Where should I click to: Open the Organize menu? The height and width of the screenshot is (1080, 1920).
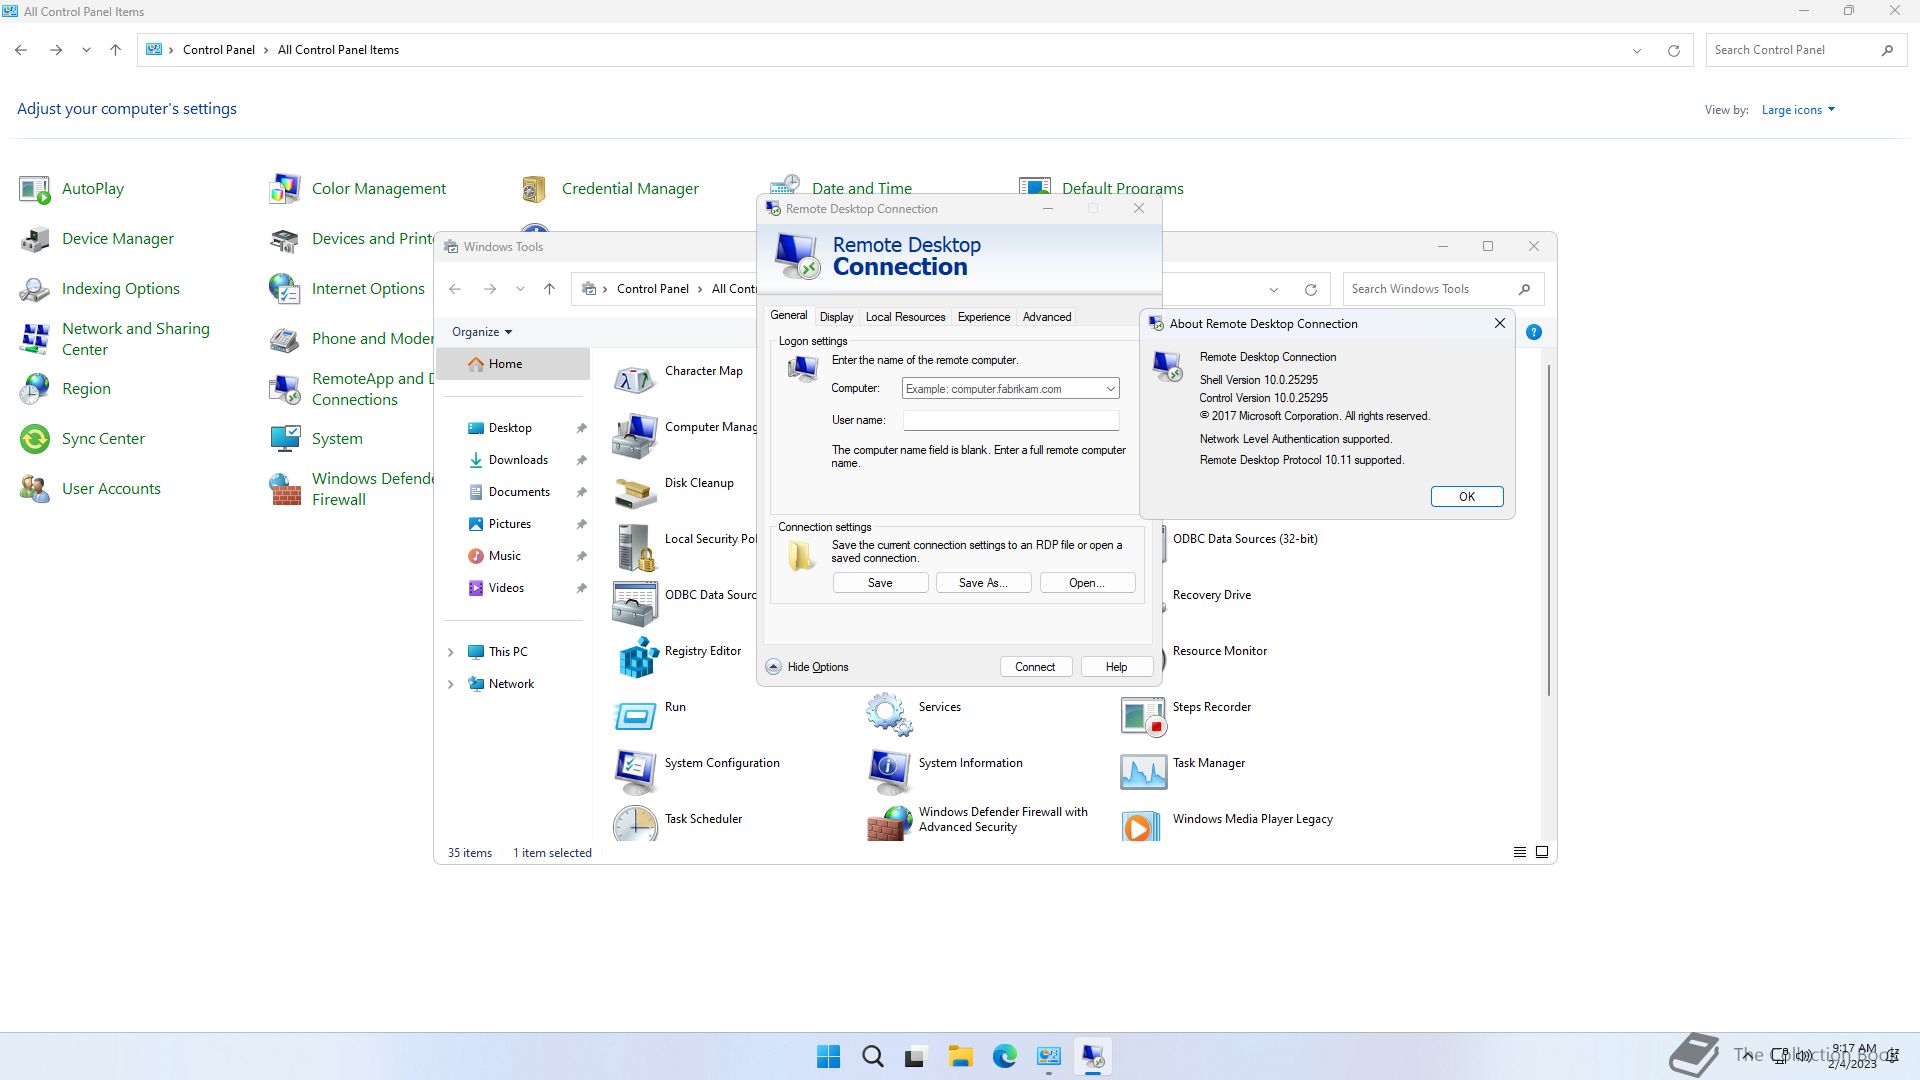tap(481, 332)
